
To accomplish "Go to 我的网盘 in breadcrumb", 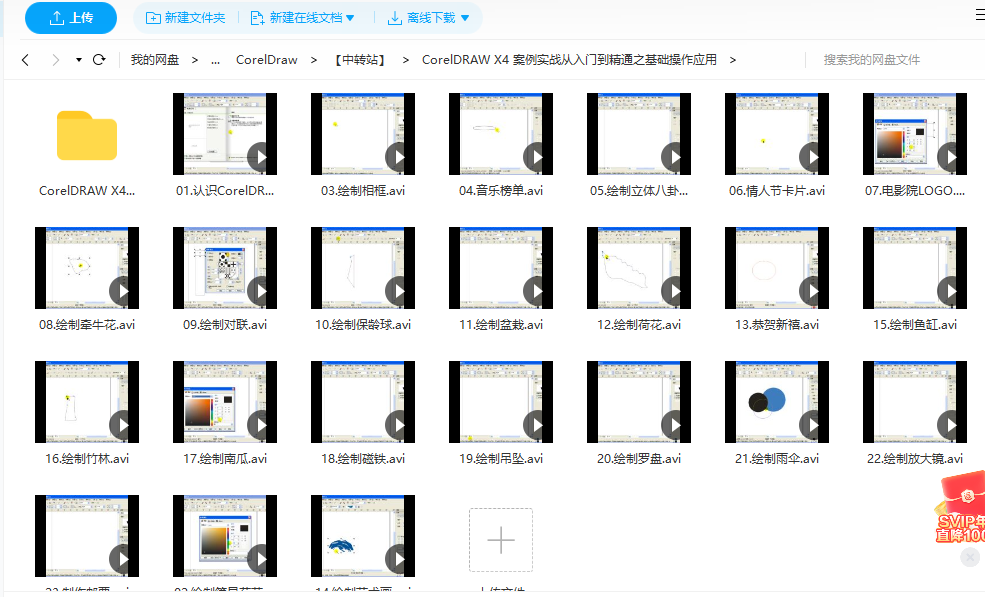I will (x=155, y=60).
